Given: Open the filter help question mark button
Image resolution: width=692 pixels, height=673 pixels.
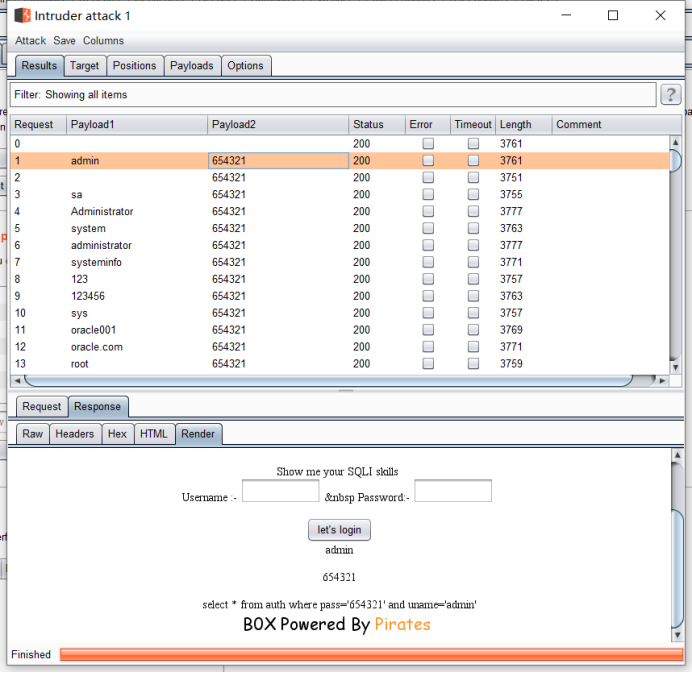Looking at the screenshot, I should pyautogui.click(x=670, y=94).
